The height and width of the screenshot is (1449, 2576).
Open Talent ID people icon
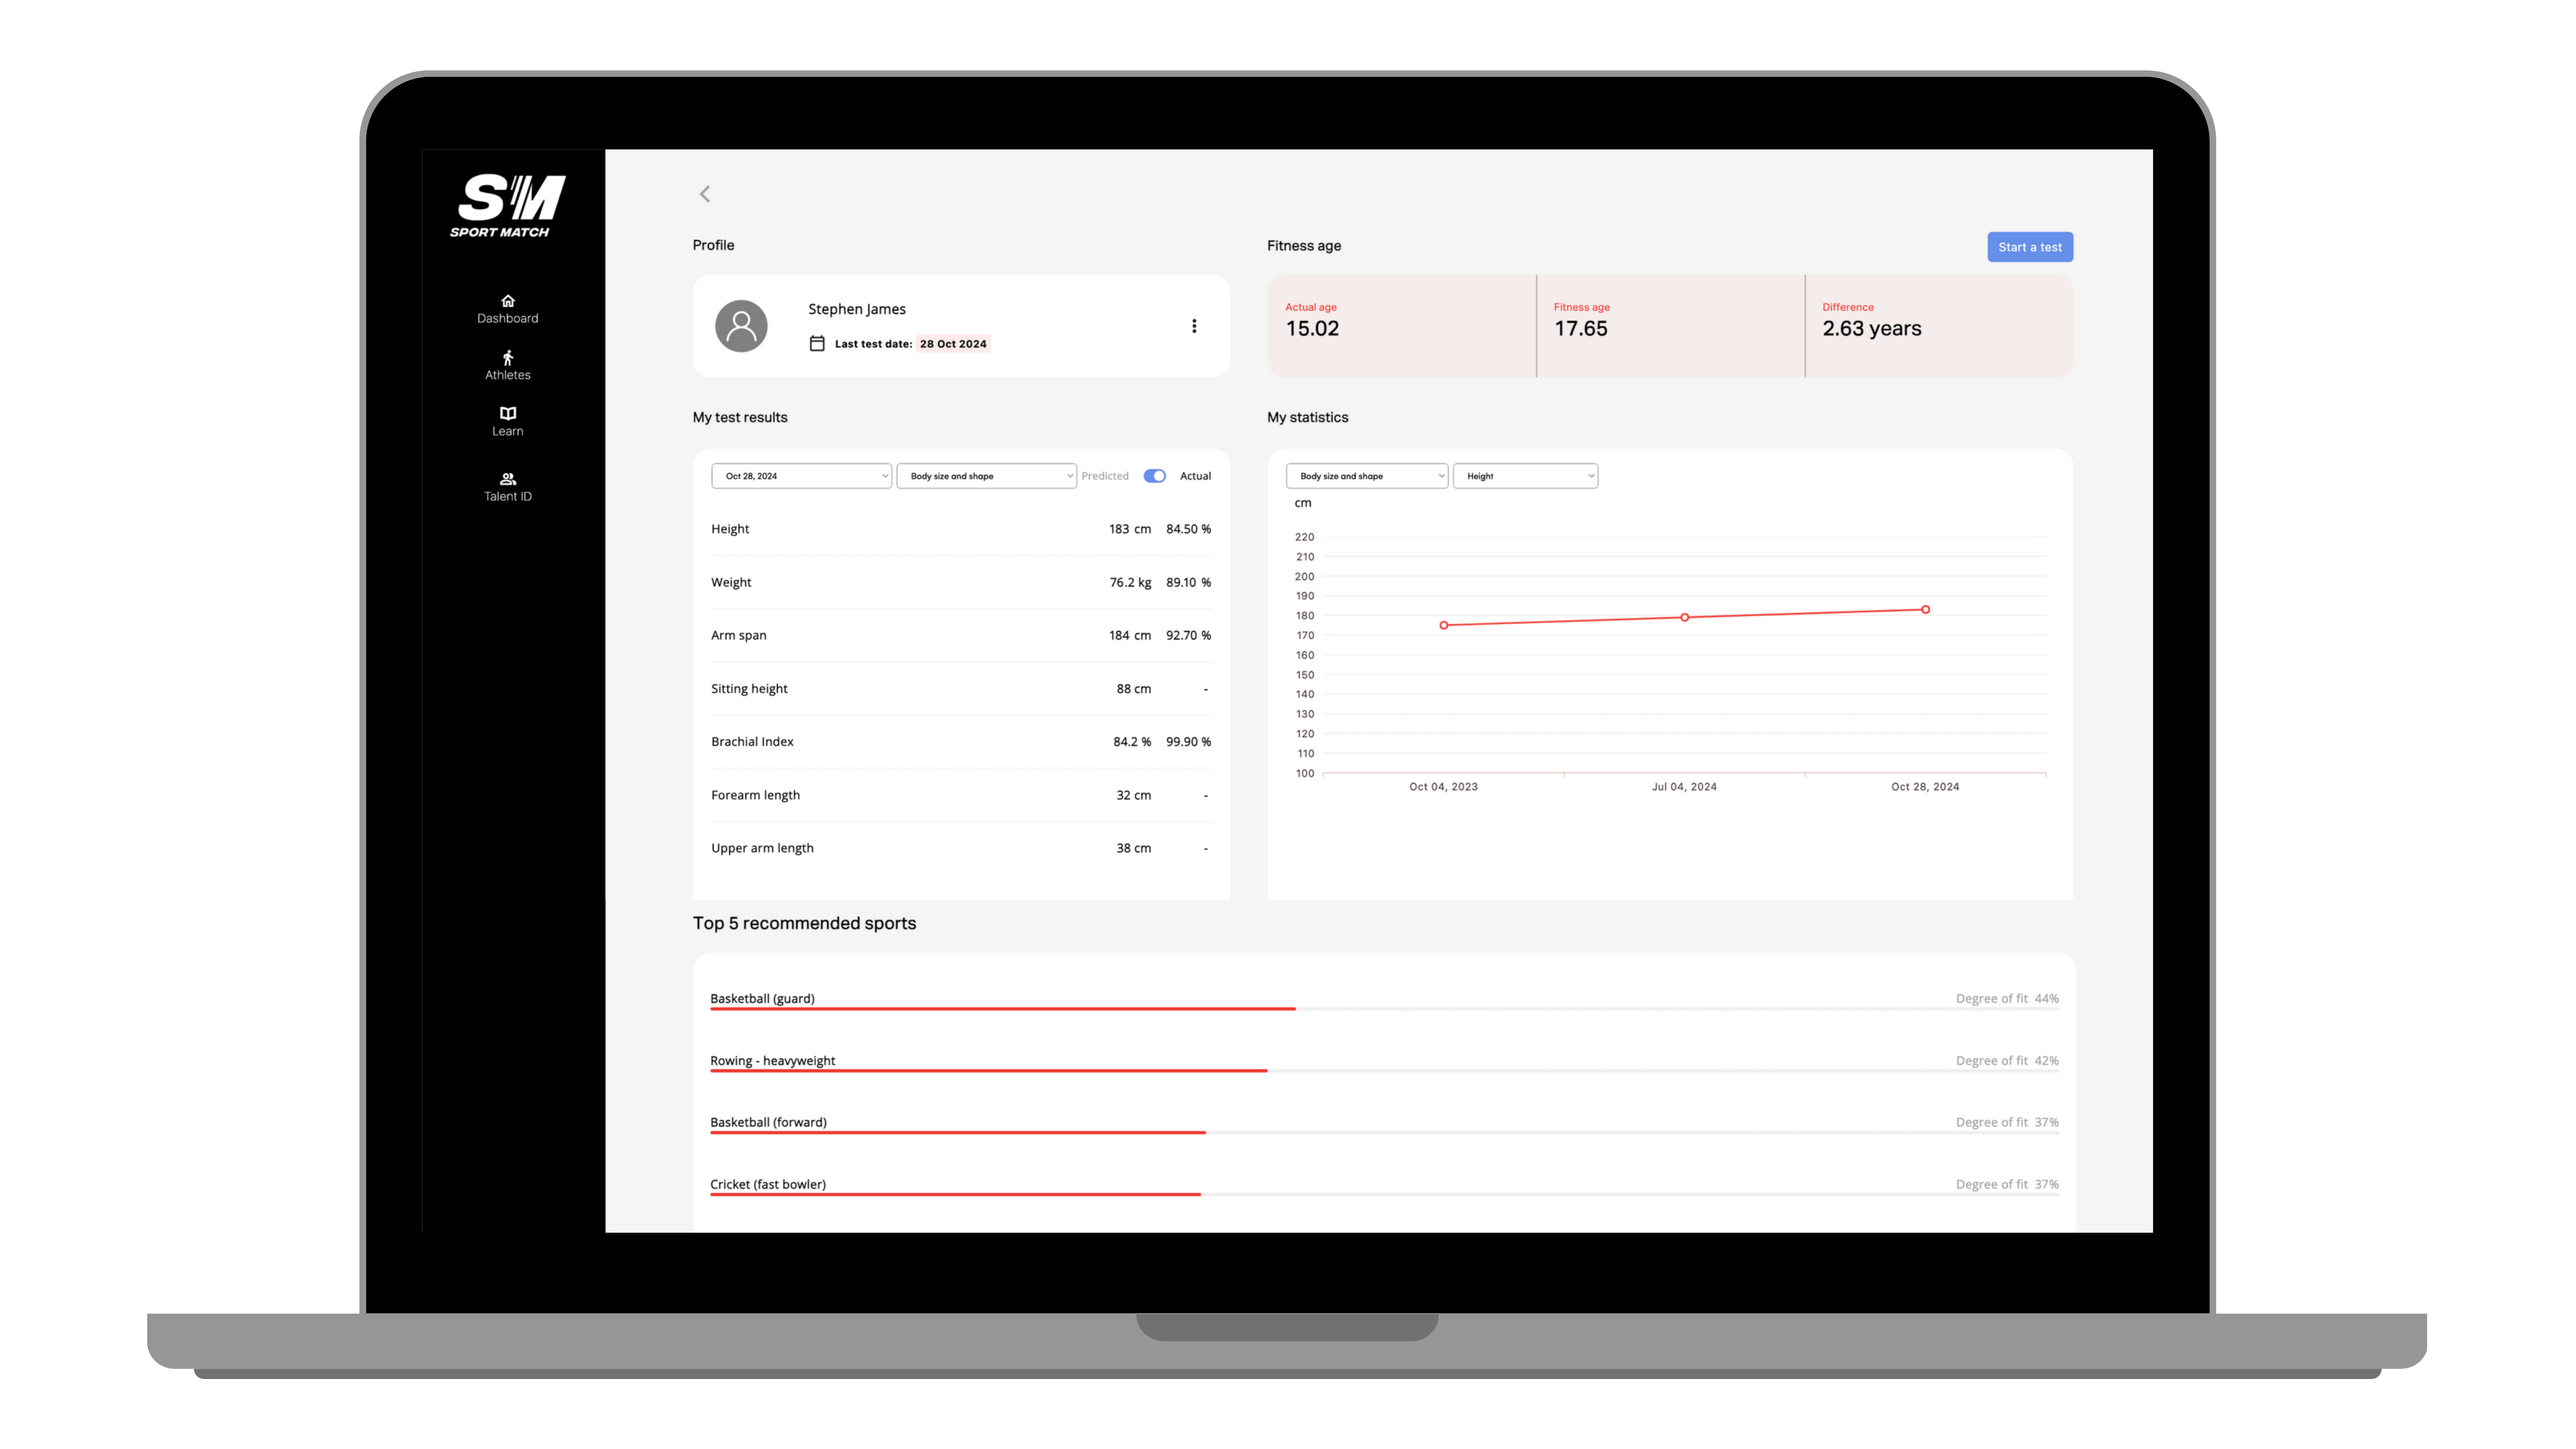coord(508,479)
